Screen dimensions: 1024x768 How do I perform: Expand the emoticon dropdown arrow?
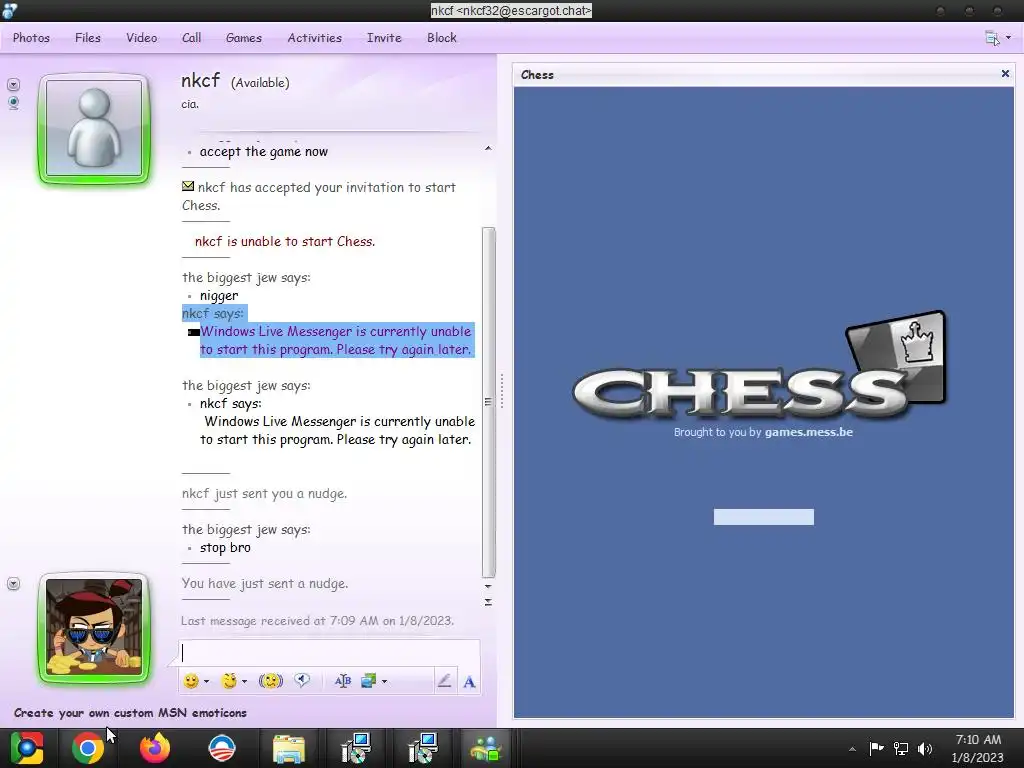pyautogui.click(x=206, y=681)
